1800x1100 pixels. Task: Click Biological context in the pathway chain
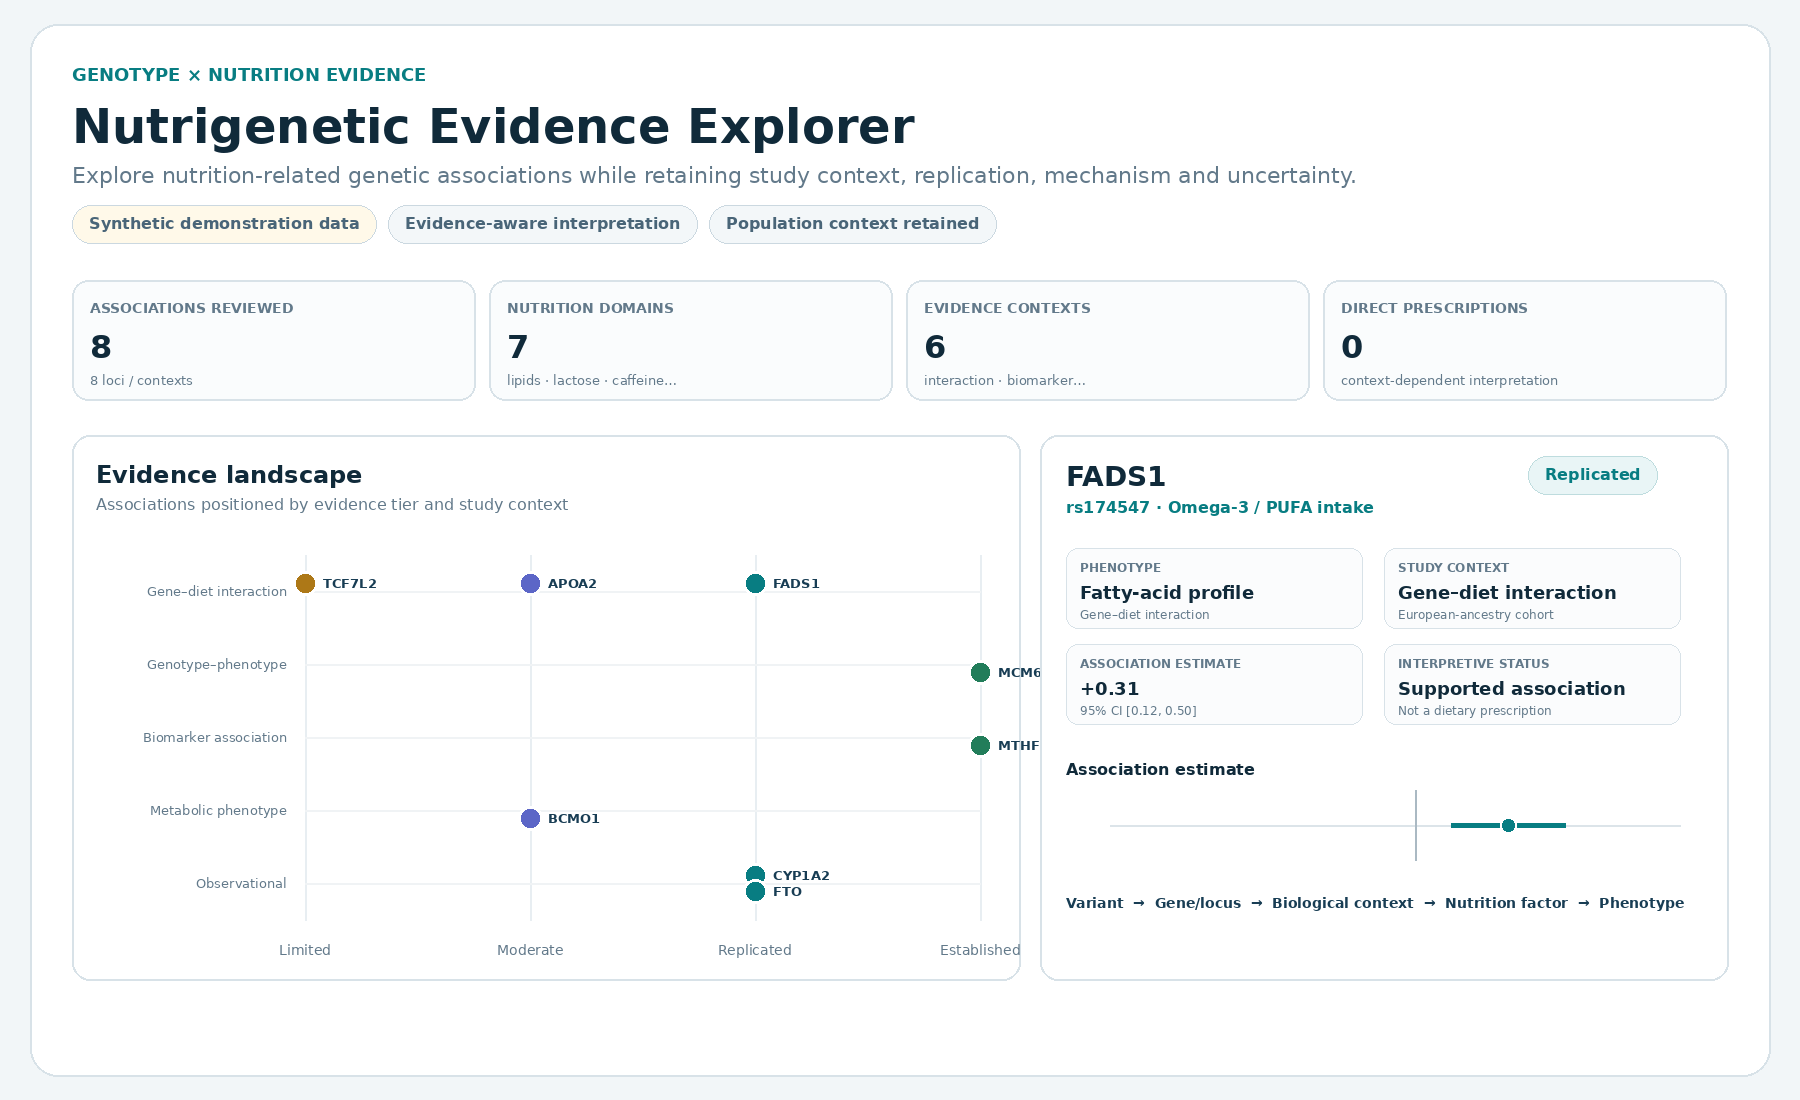coord(1343,903)
